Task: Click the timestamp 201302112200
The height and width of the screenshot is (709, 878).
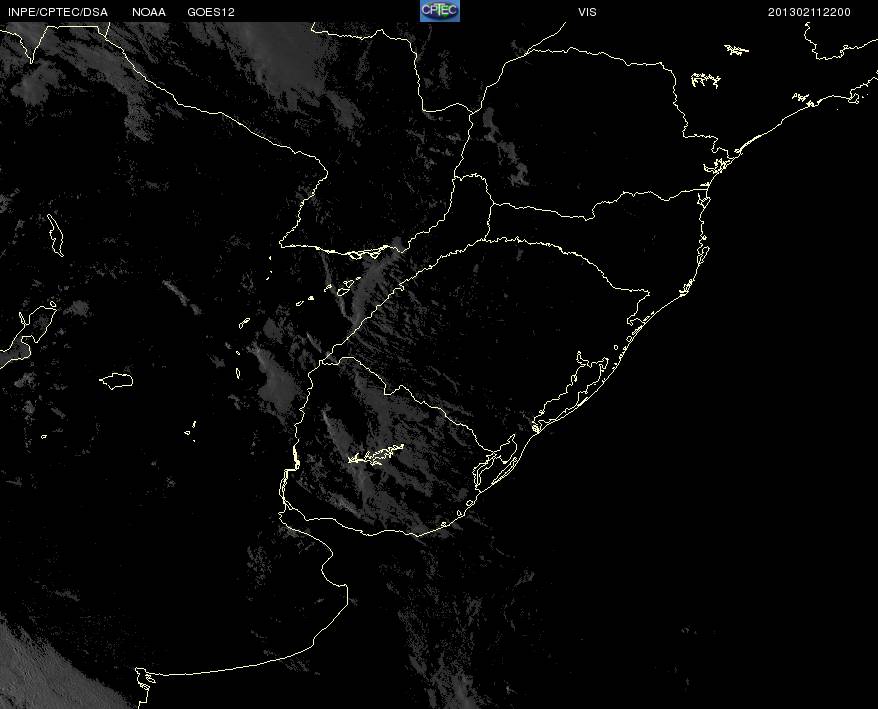Action: click(809, 12)
